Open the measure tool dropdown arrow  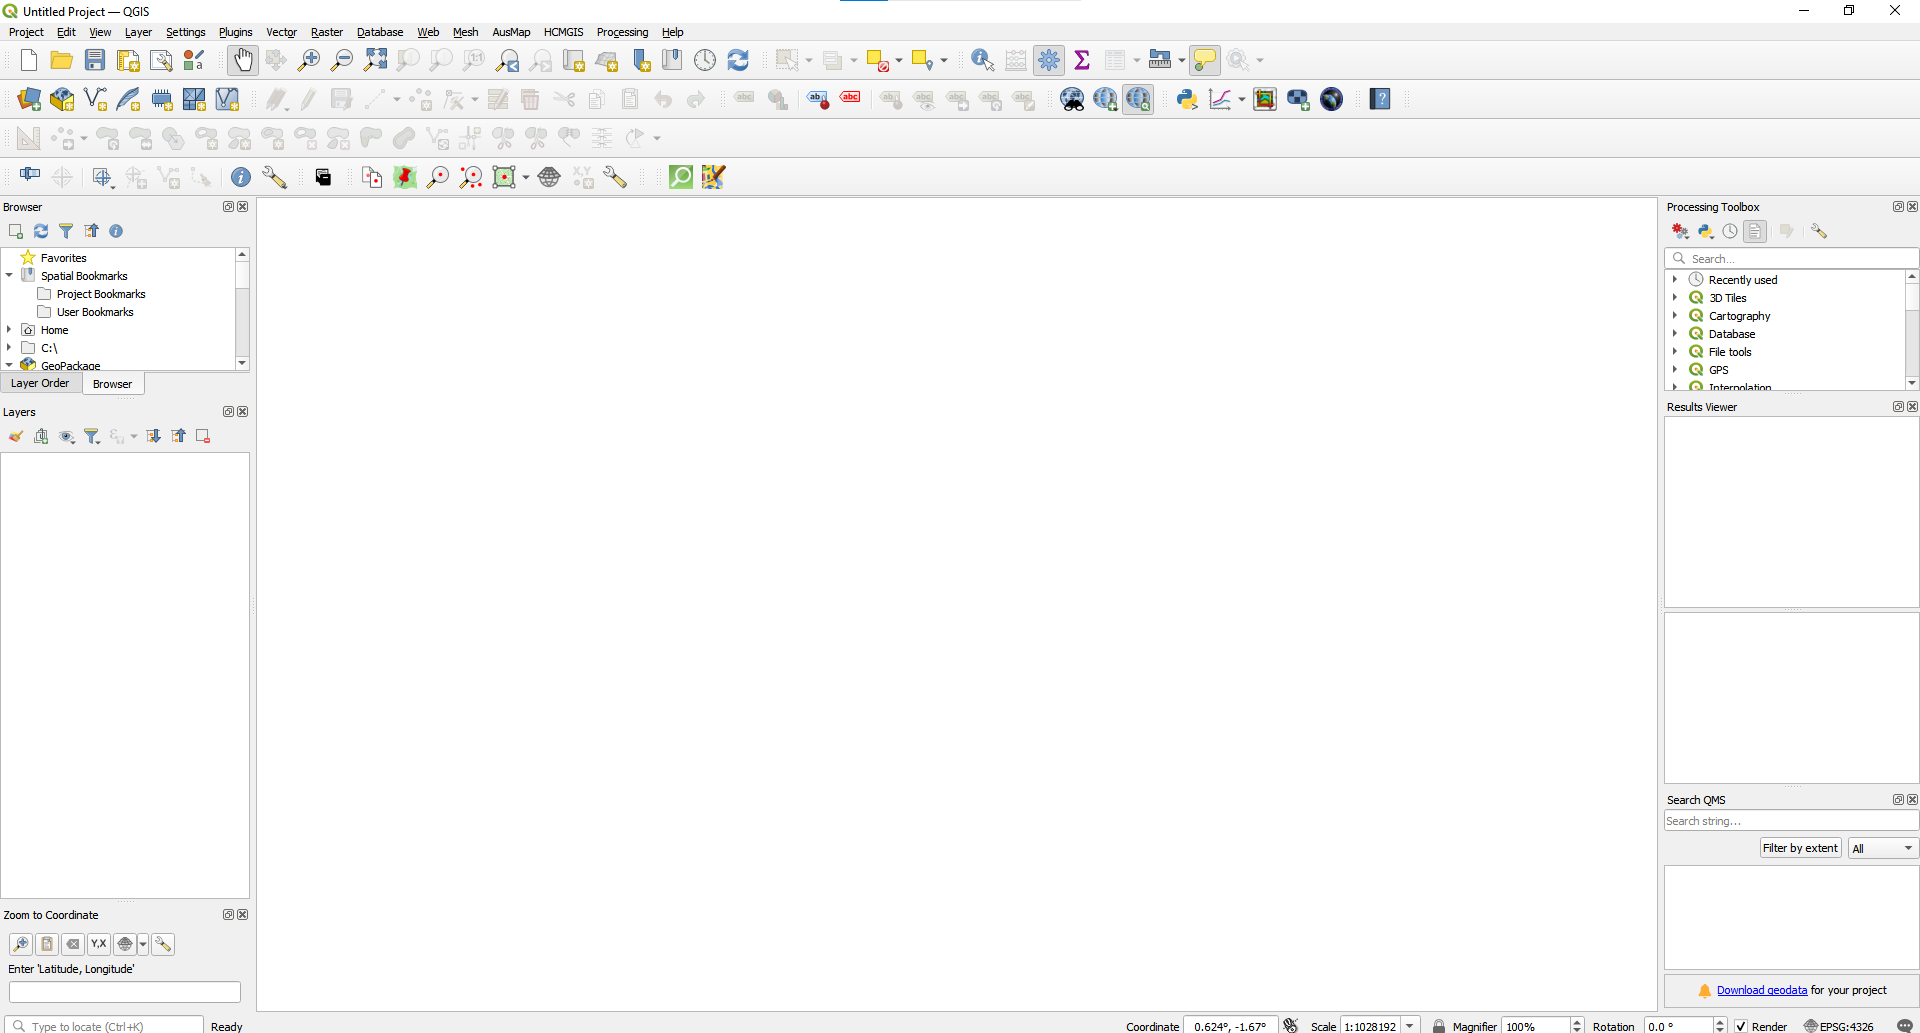click(1181, 60)
